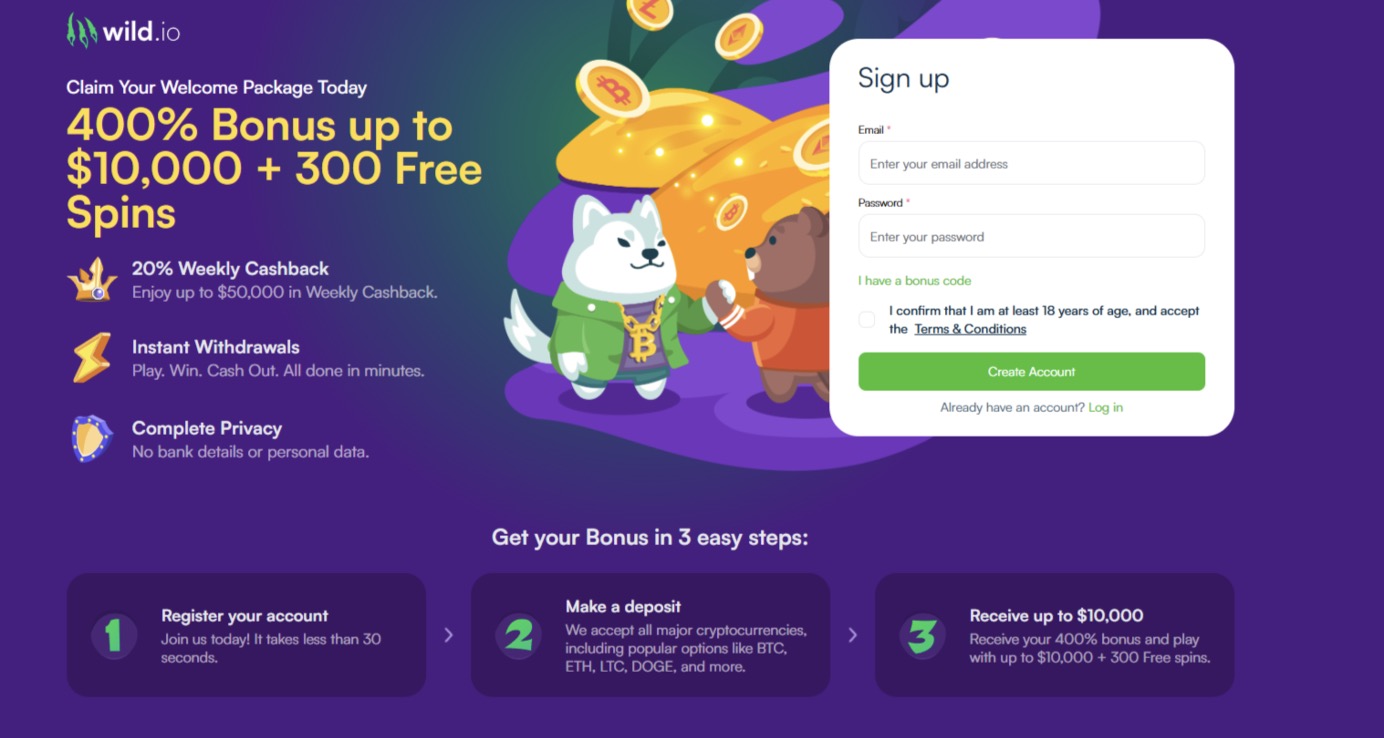Screen dimensions: 1384x738
Task: Click the lightning bolt Instant Withdrawals icon
Action: coord(92,358)
